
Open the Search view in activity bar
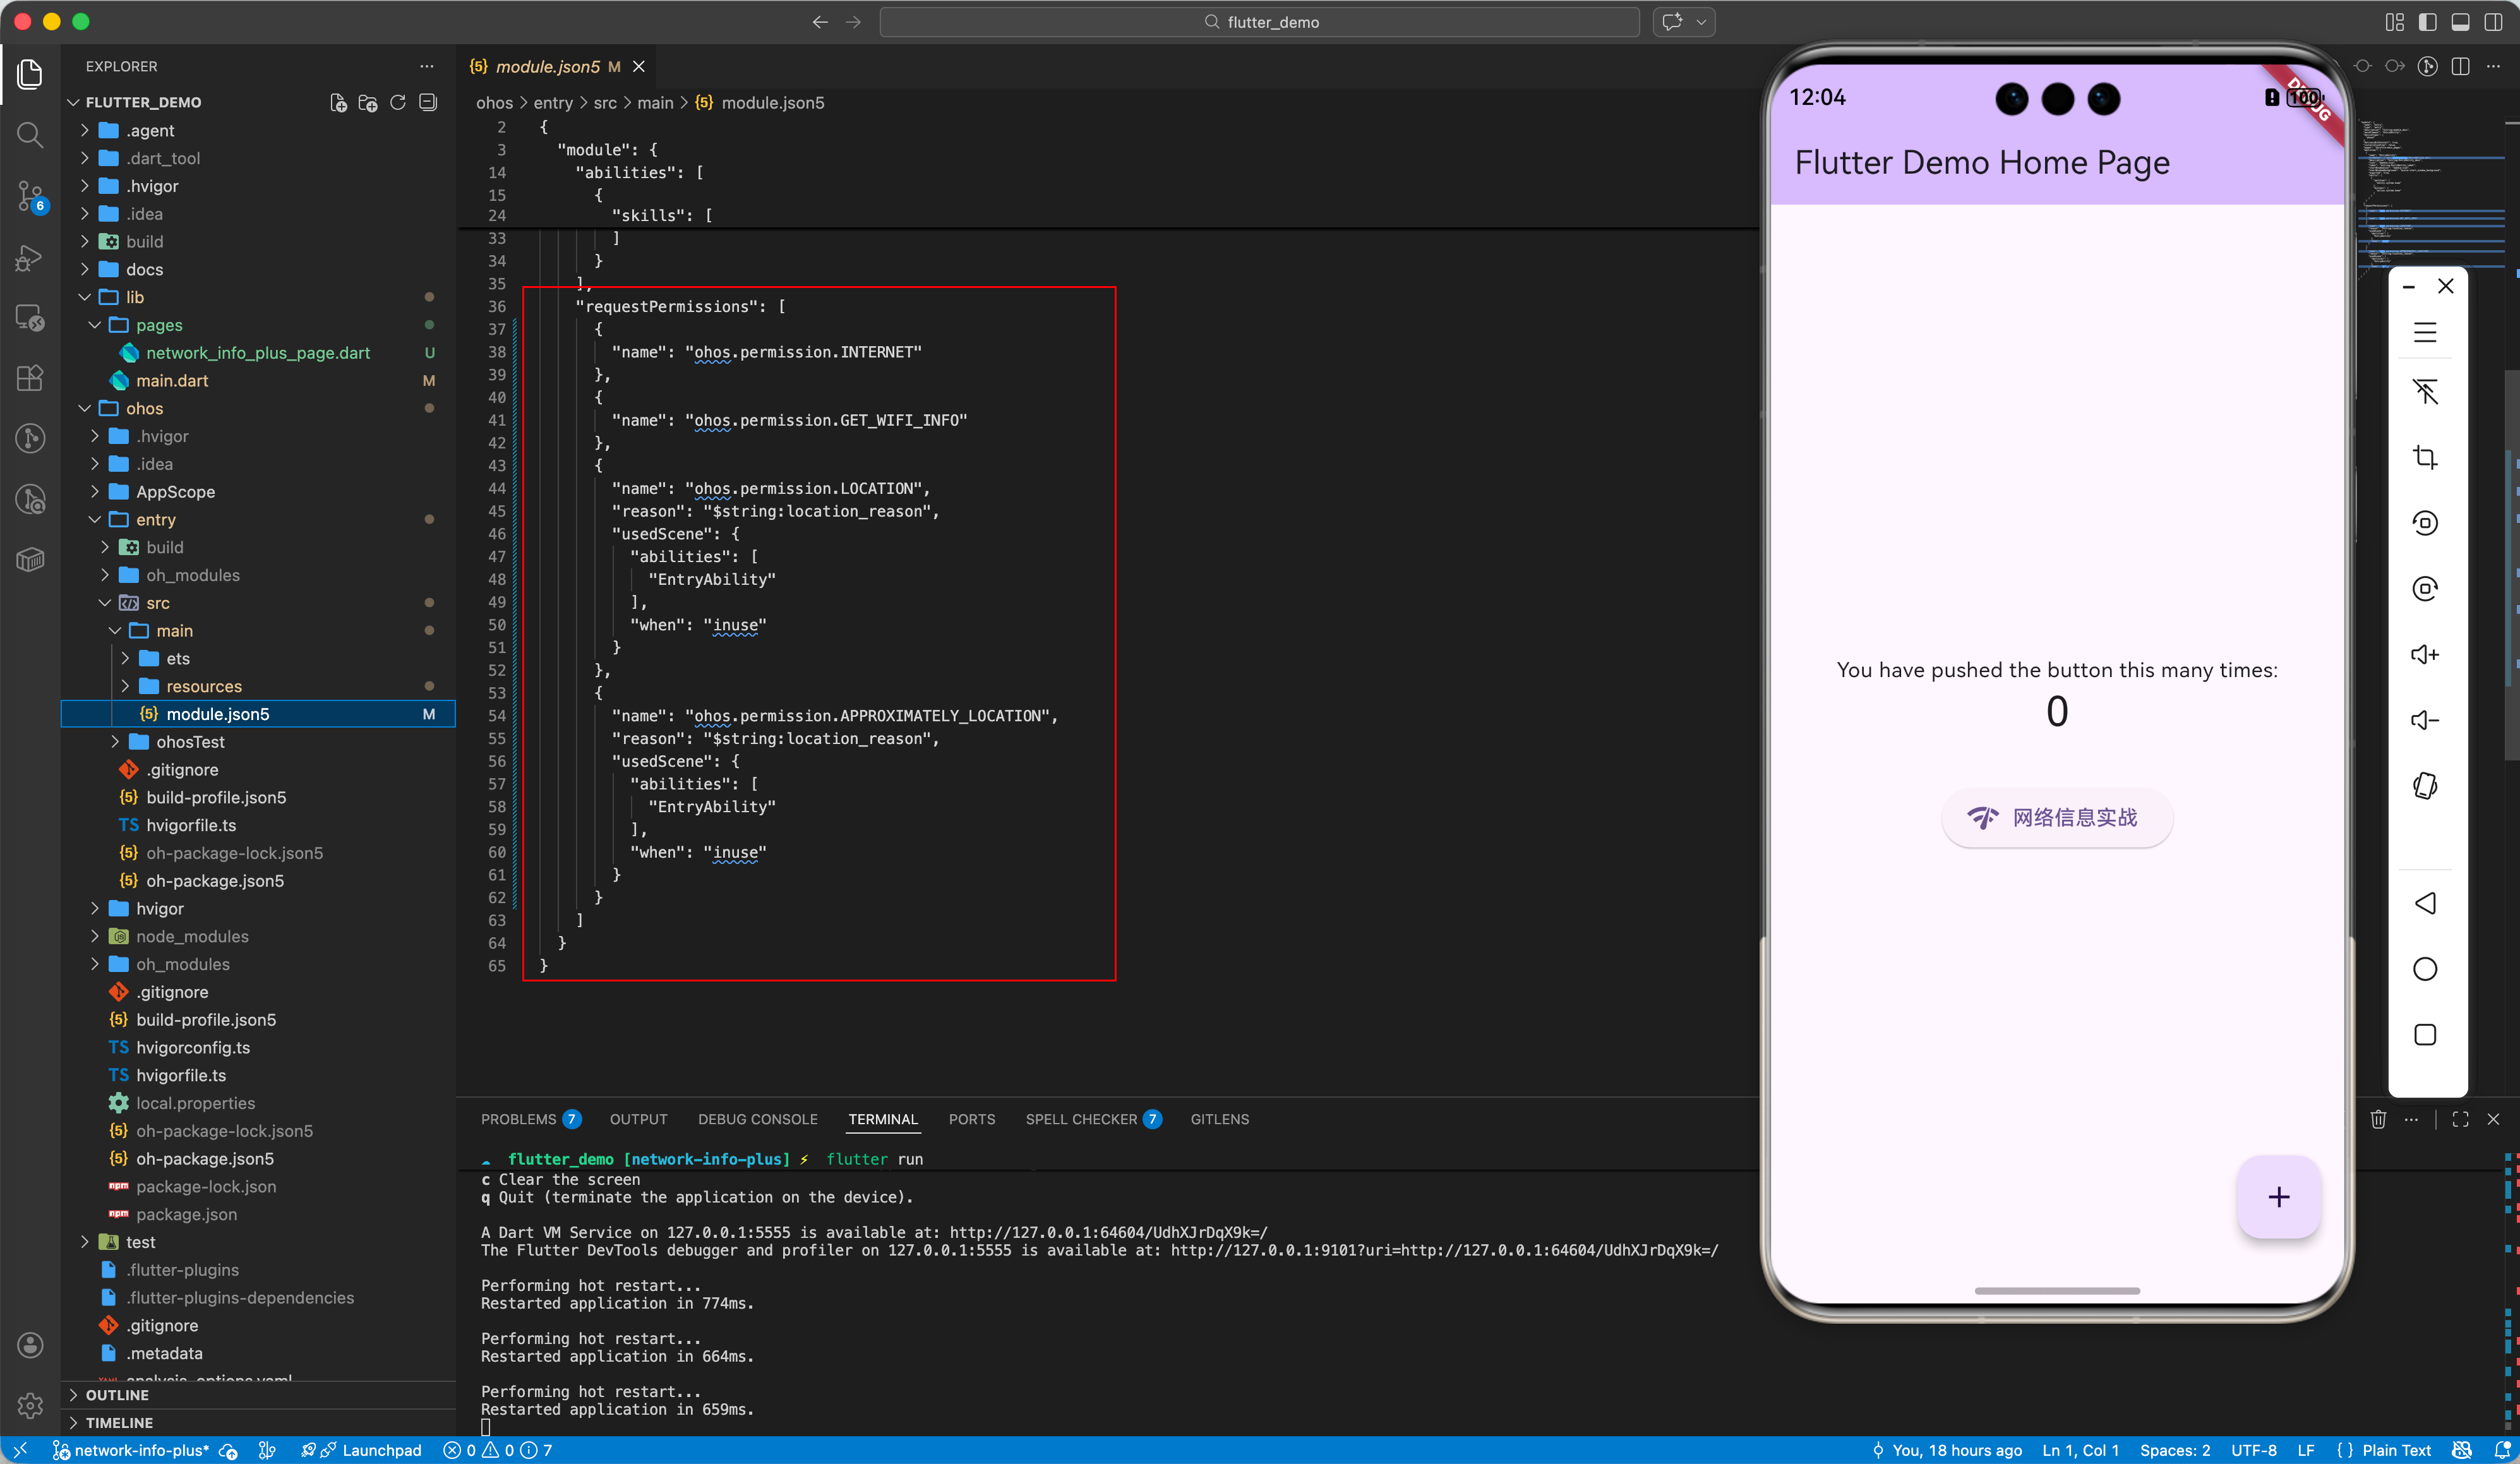click(x=30, y=135)
